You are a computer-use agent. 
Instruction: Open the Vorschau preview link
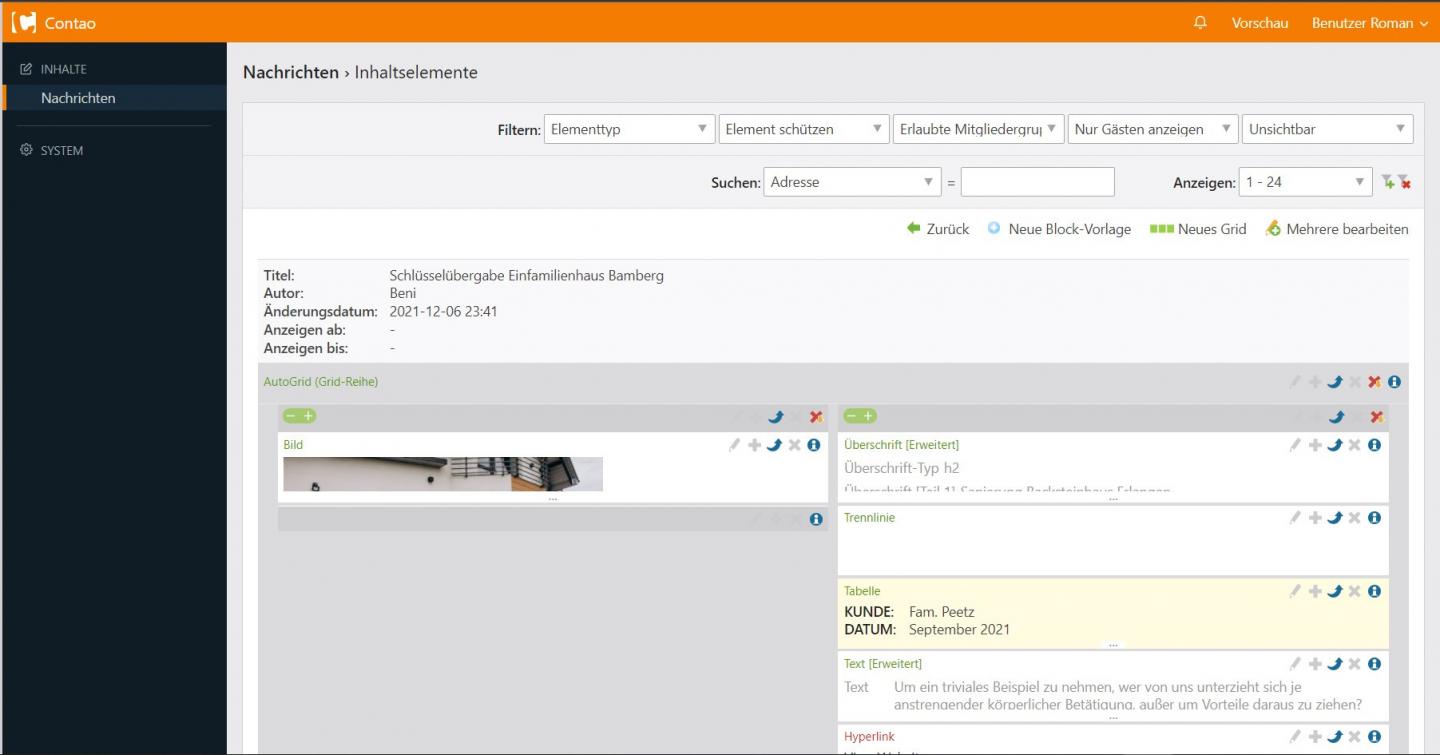click(1260, 22)
